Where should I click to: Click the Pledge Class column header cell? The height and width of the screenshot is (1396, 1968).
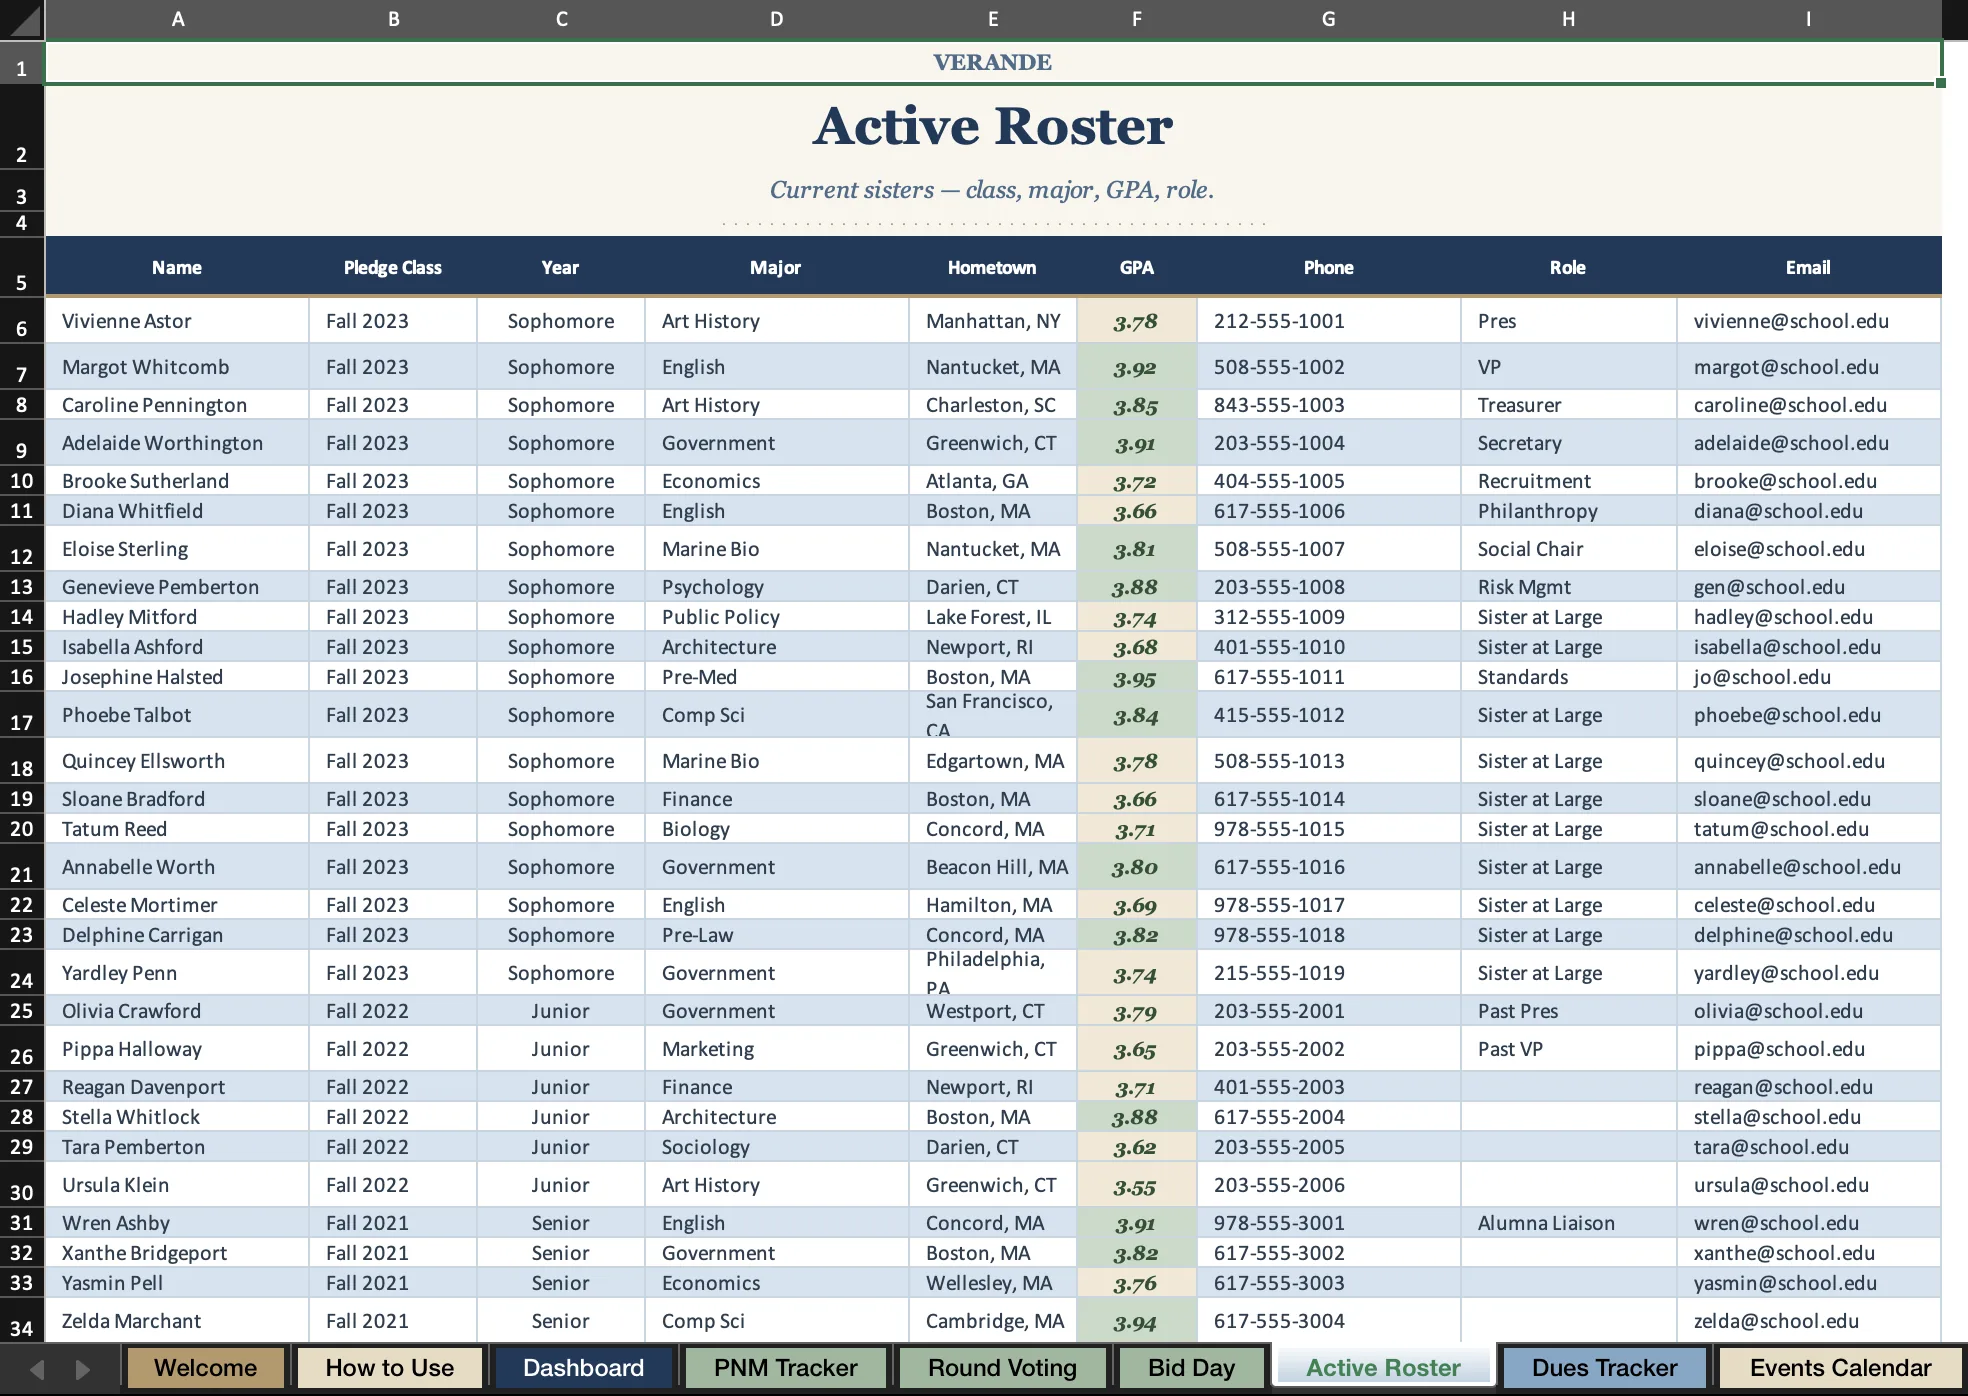[393, 267]
